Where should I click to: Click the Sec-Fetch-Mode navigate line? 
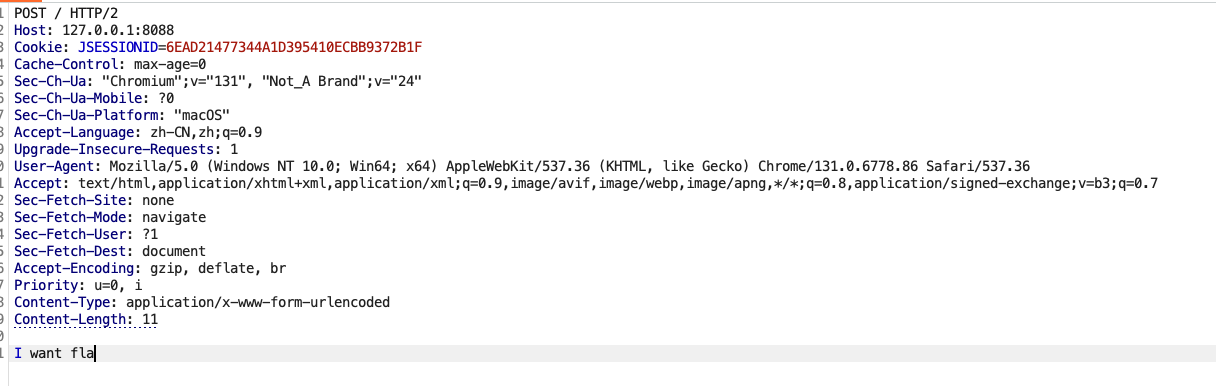110,217
